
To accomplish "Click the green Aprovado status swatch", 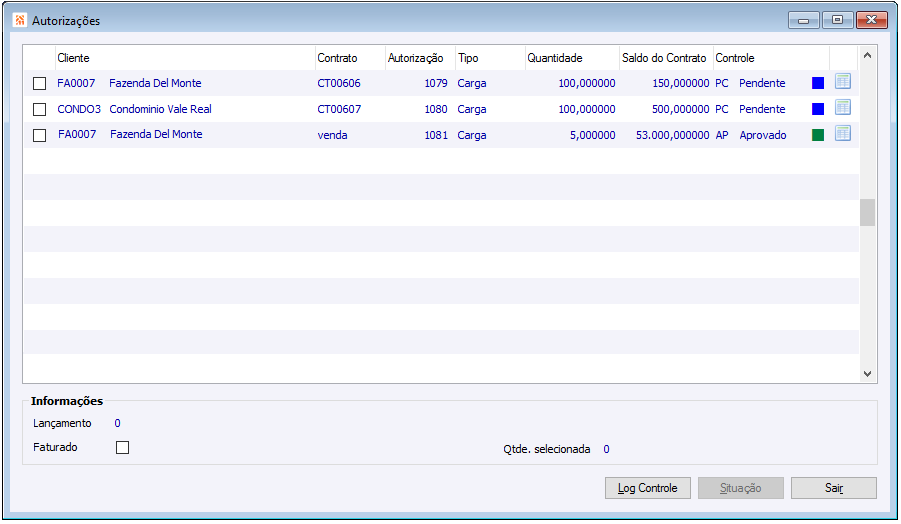I will [818, 135].
